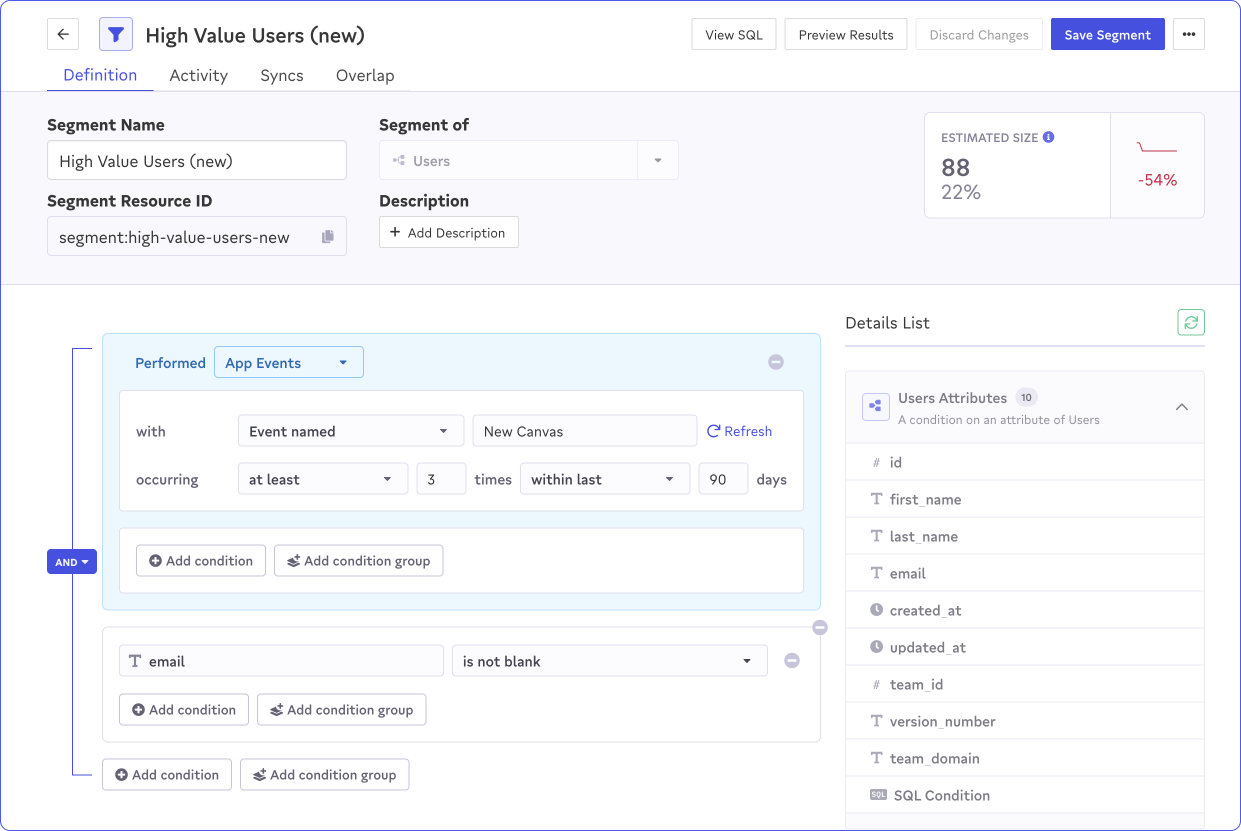
Task: Copy the Segment Resource ID
Action: (327, 237)
